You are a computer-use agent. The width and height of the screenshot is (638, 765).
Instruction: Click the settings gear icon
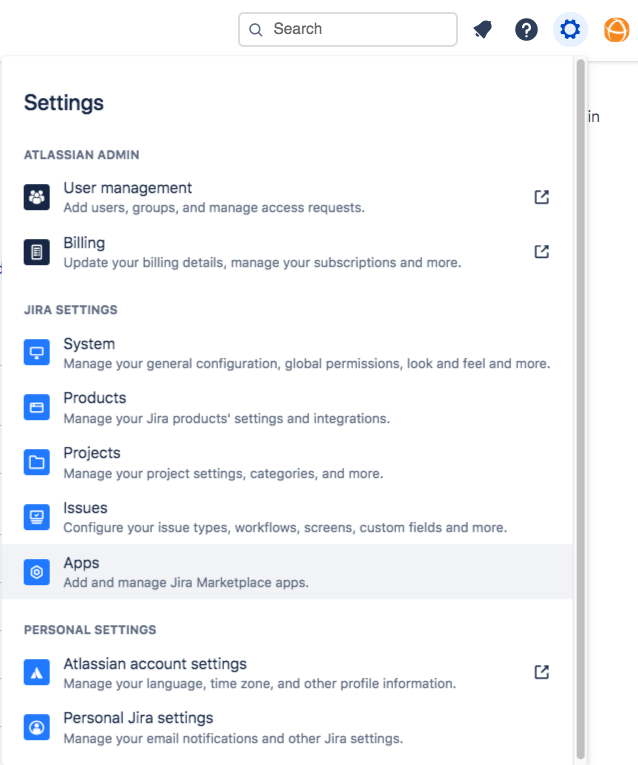coord(570,30)
